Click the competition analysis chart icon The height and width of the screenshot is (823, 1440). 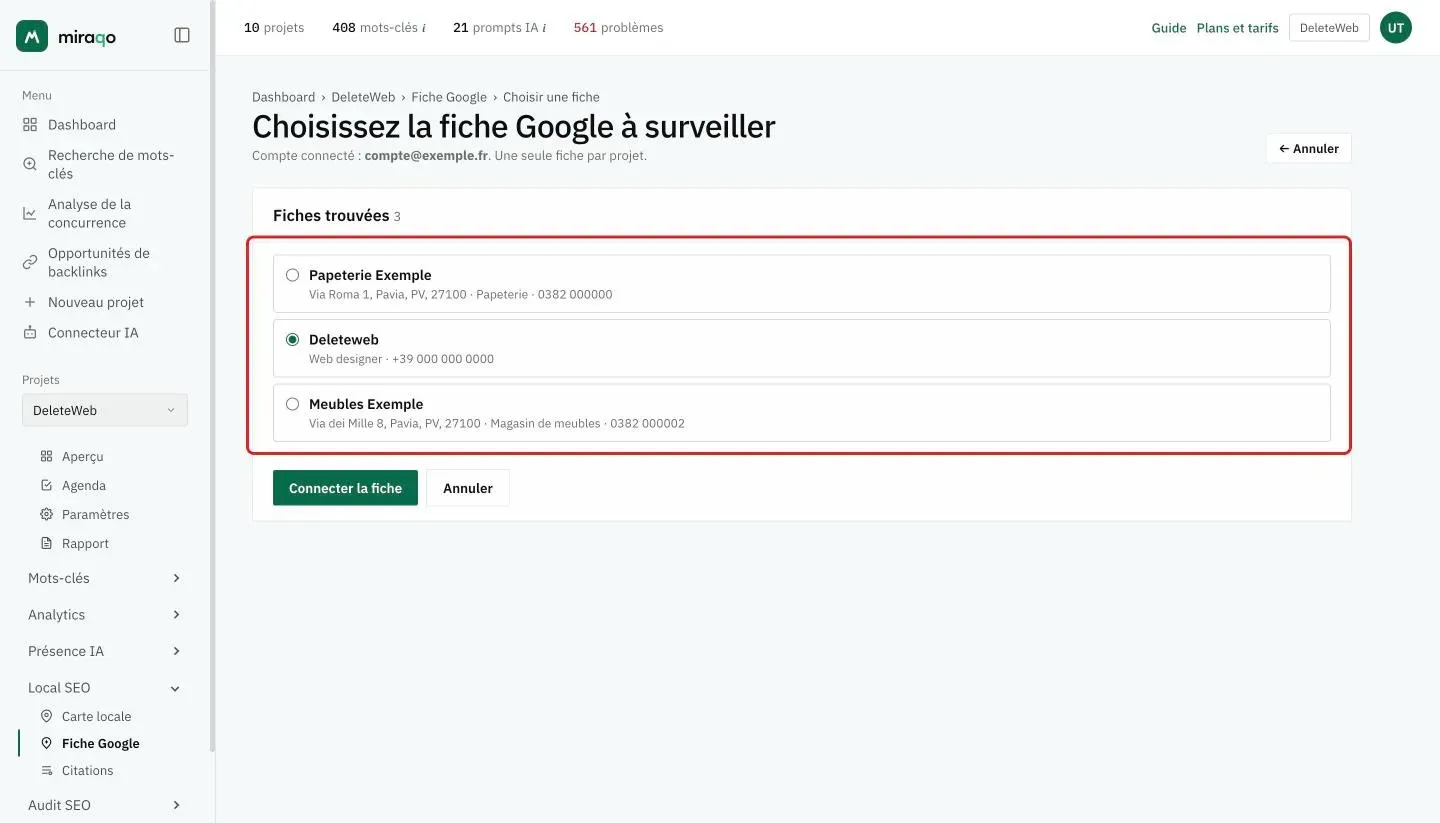[x=30, y=213]
